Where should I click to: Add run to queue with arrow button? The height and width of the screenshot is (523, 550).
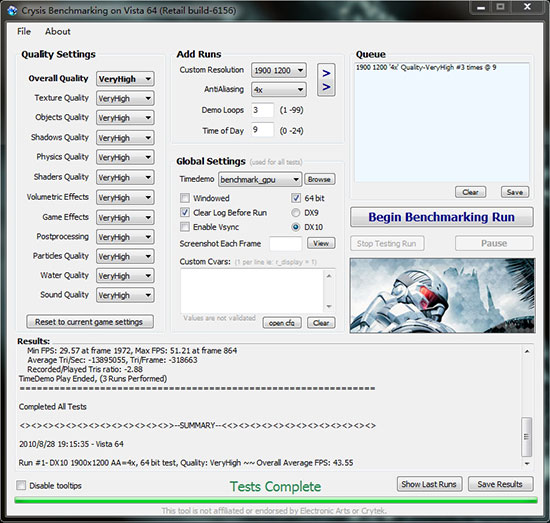[326, 80]
